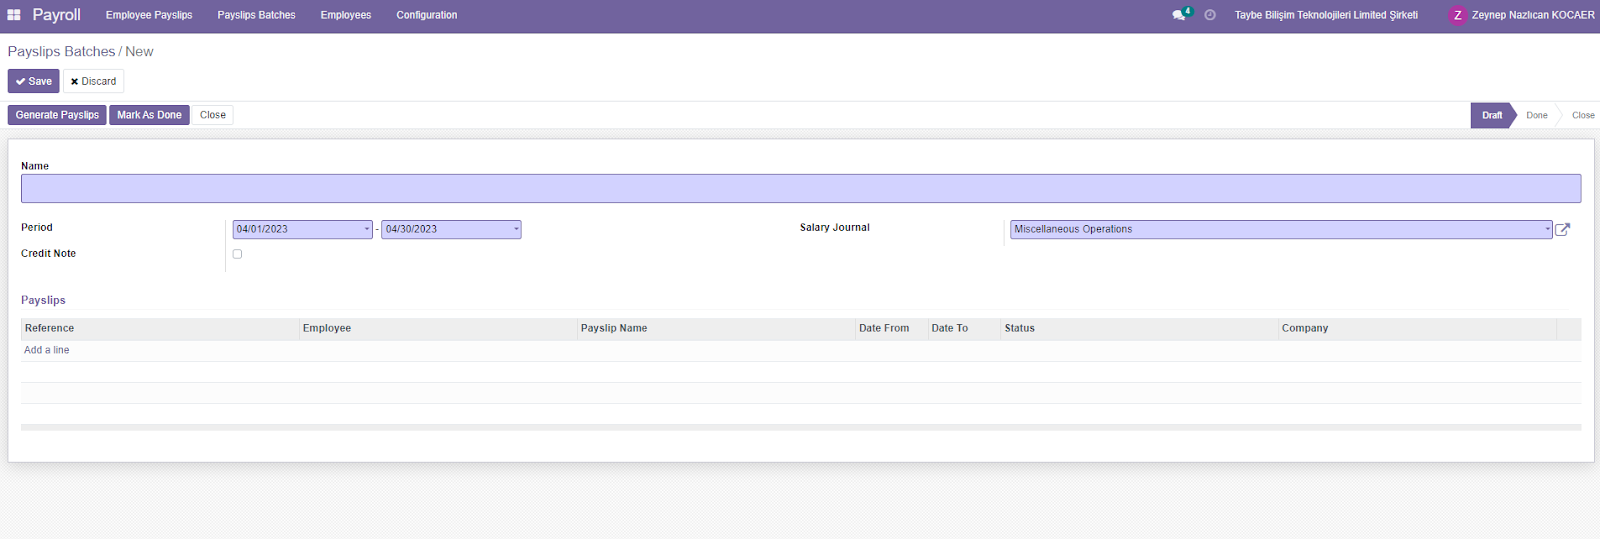Screen dimensions: 1600x539
Task: Open Configuration menu
Action: 427,15
